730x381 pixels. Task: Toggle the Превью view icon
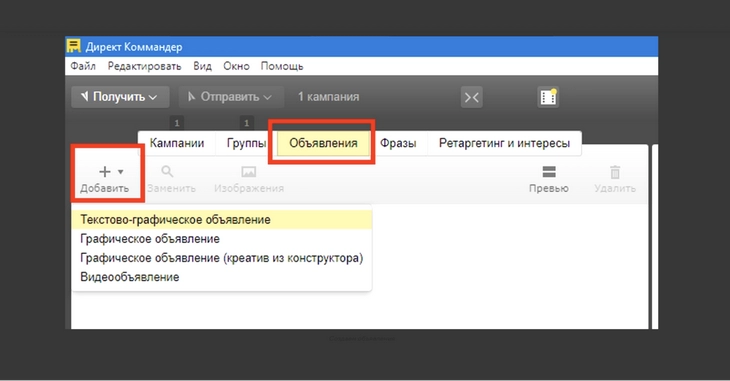(x=549, y=172)
